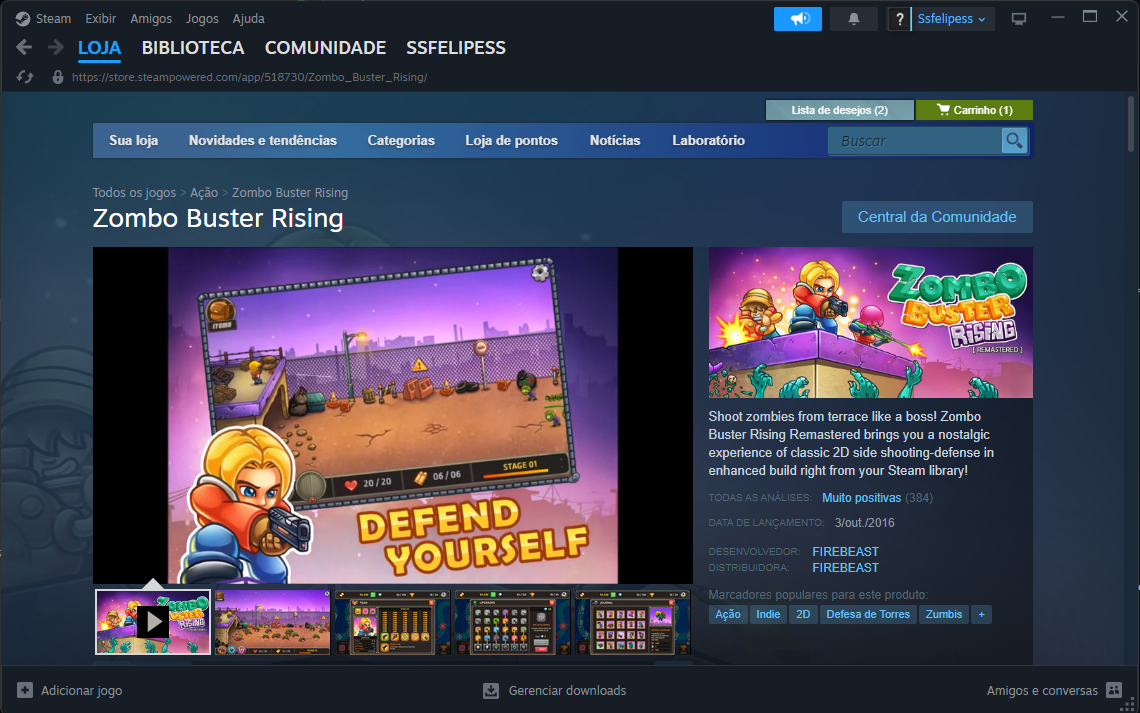
Task: Click the plus icon next to Adicionar jogo
Action: coord(25,690)
